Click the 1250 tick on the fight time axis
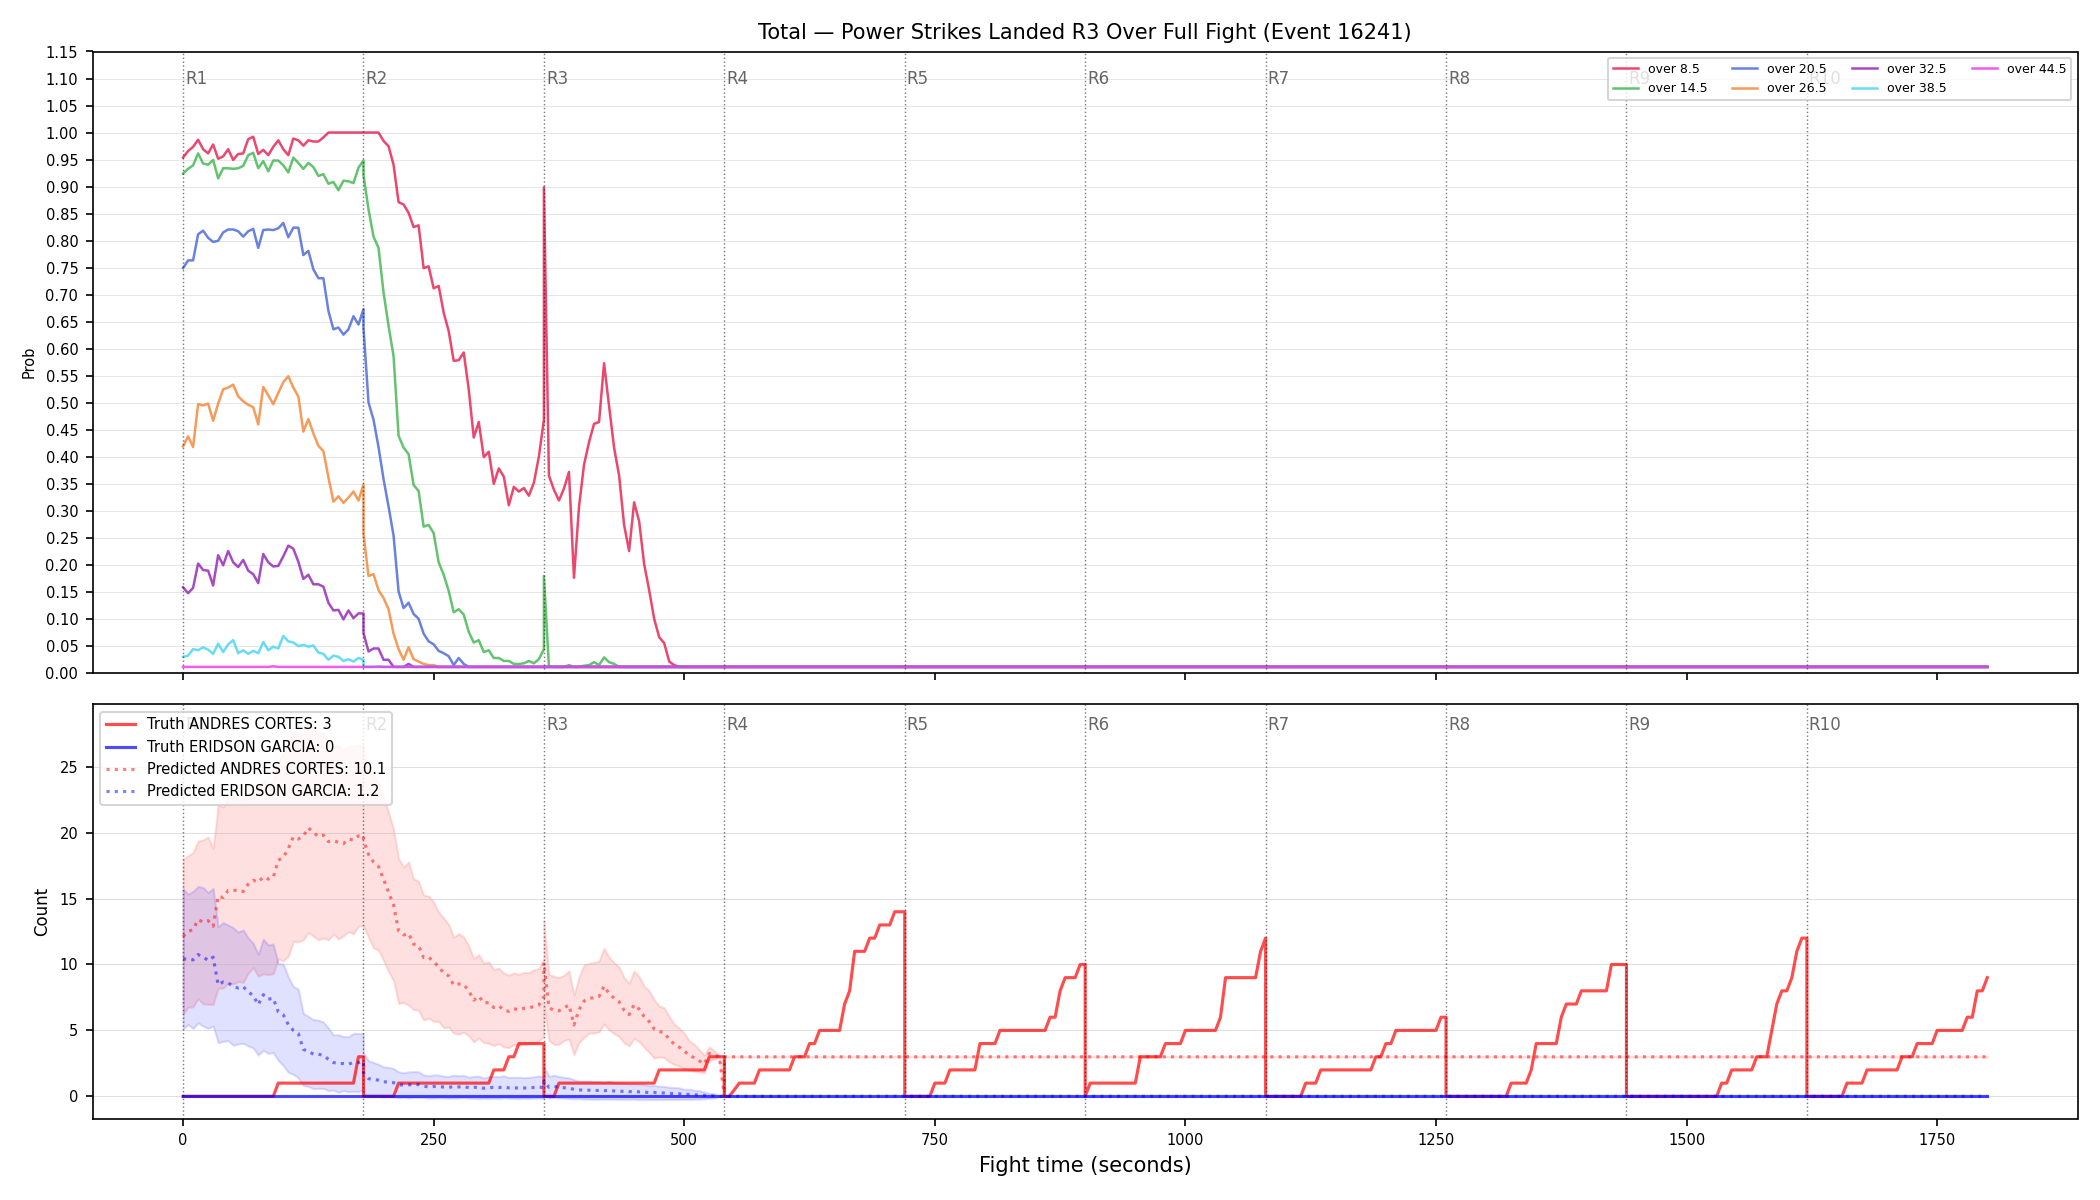 tap(1436, 1139)
